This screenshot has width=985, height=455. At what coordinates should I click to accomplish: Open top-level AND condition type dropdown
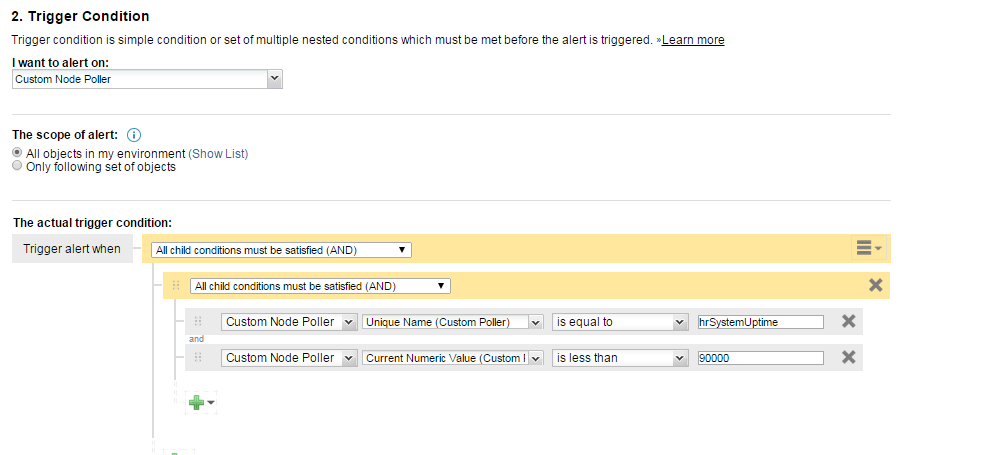click(x=281, y=250)
